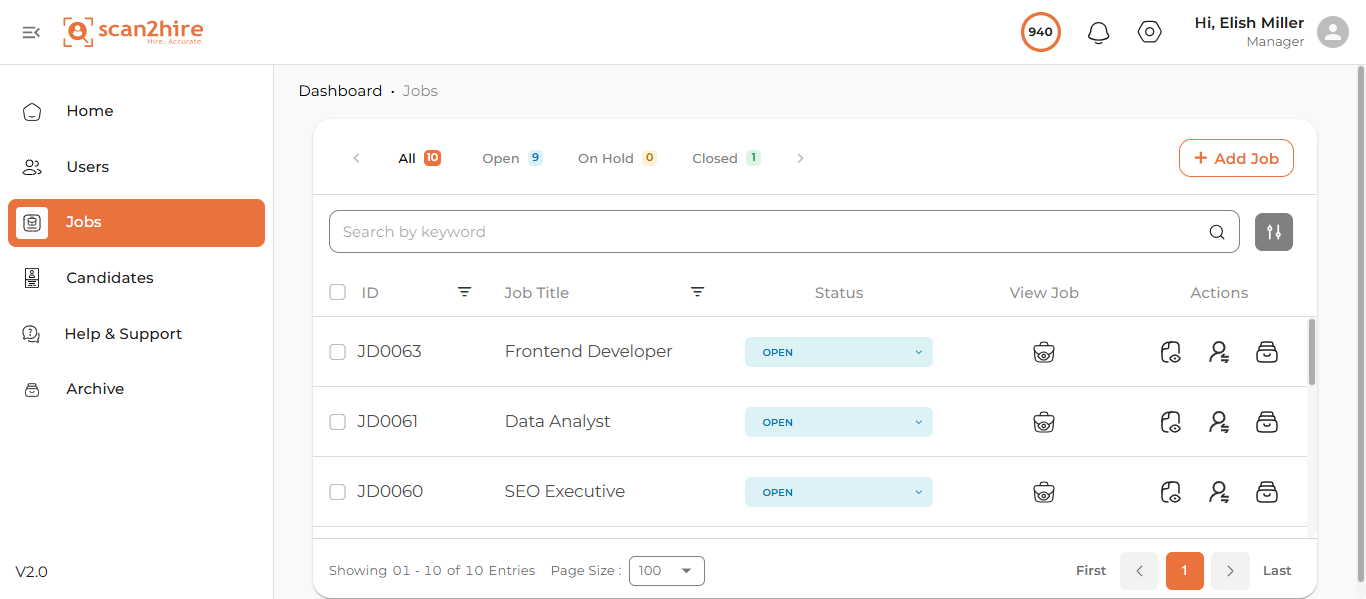Click the Archive sidebar icon
Screen dimensions: 1366x599
click(32, 389)
